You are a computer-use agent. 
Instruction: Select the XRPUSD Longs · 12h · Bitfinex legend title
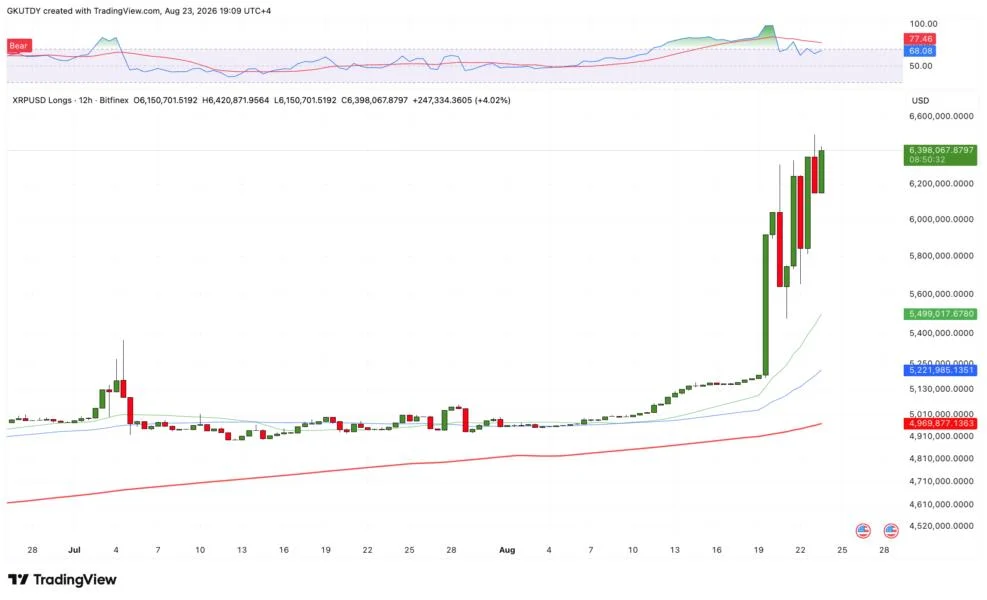(70, 100)
